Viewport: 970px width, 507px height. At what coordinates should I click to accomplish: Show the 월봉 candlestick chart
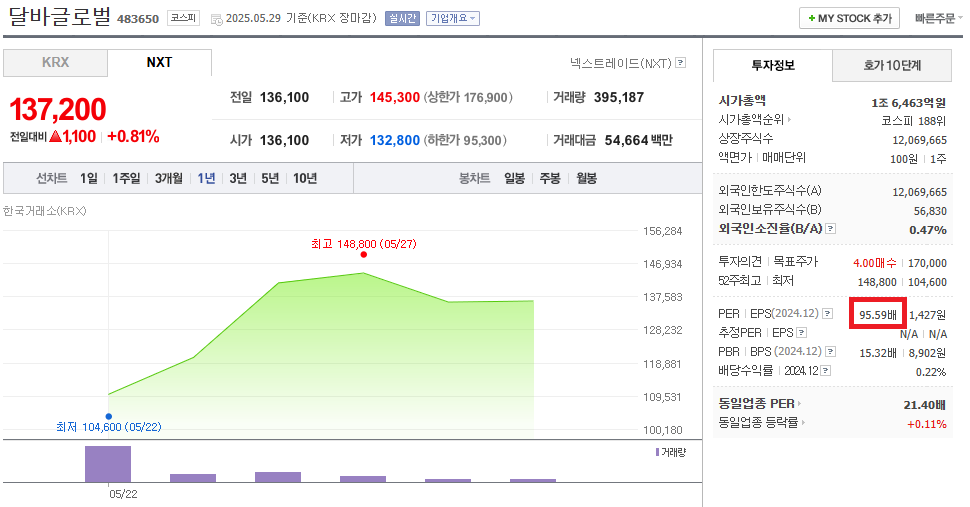[x=586, y=178]
